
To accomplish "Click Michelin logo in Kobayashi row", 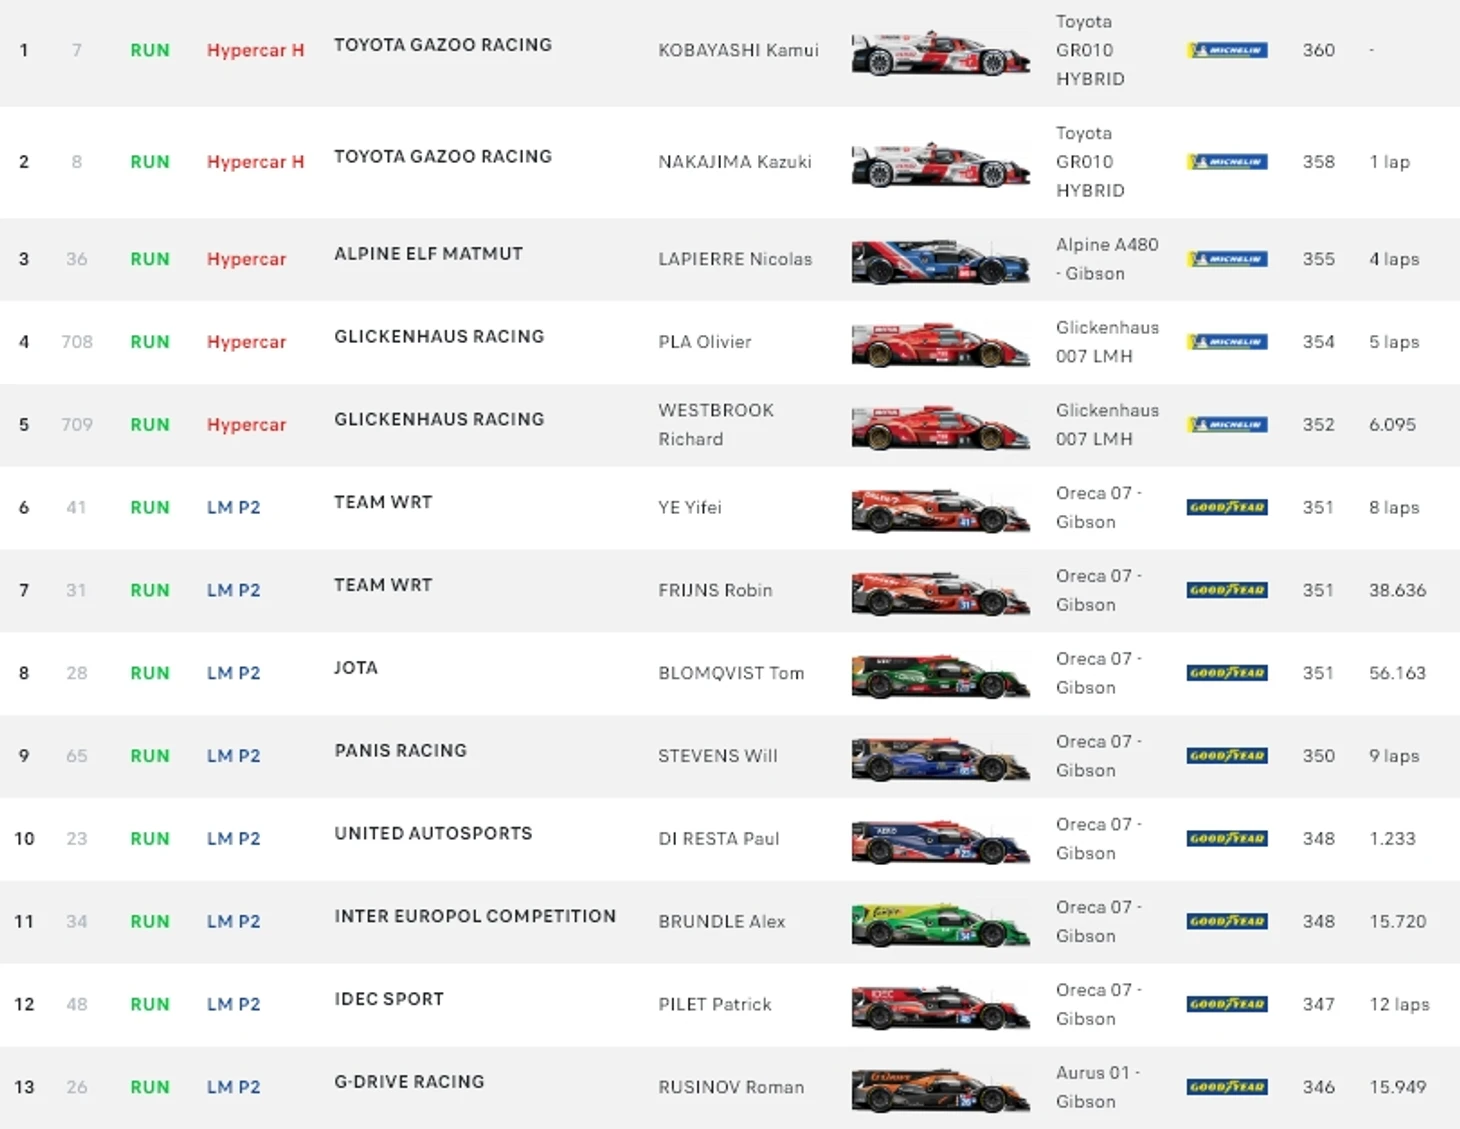I will [1227, 50].
